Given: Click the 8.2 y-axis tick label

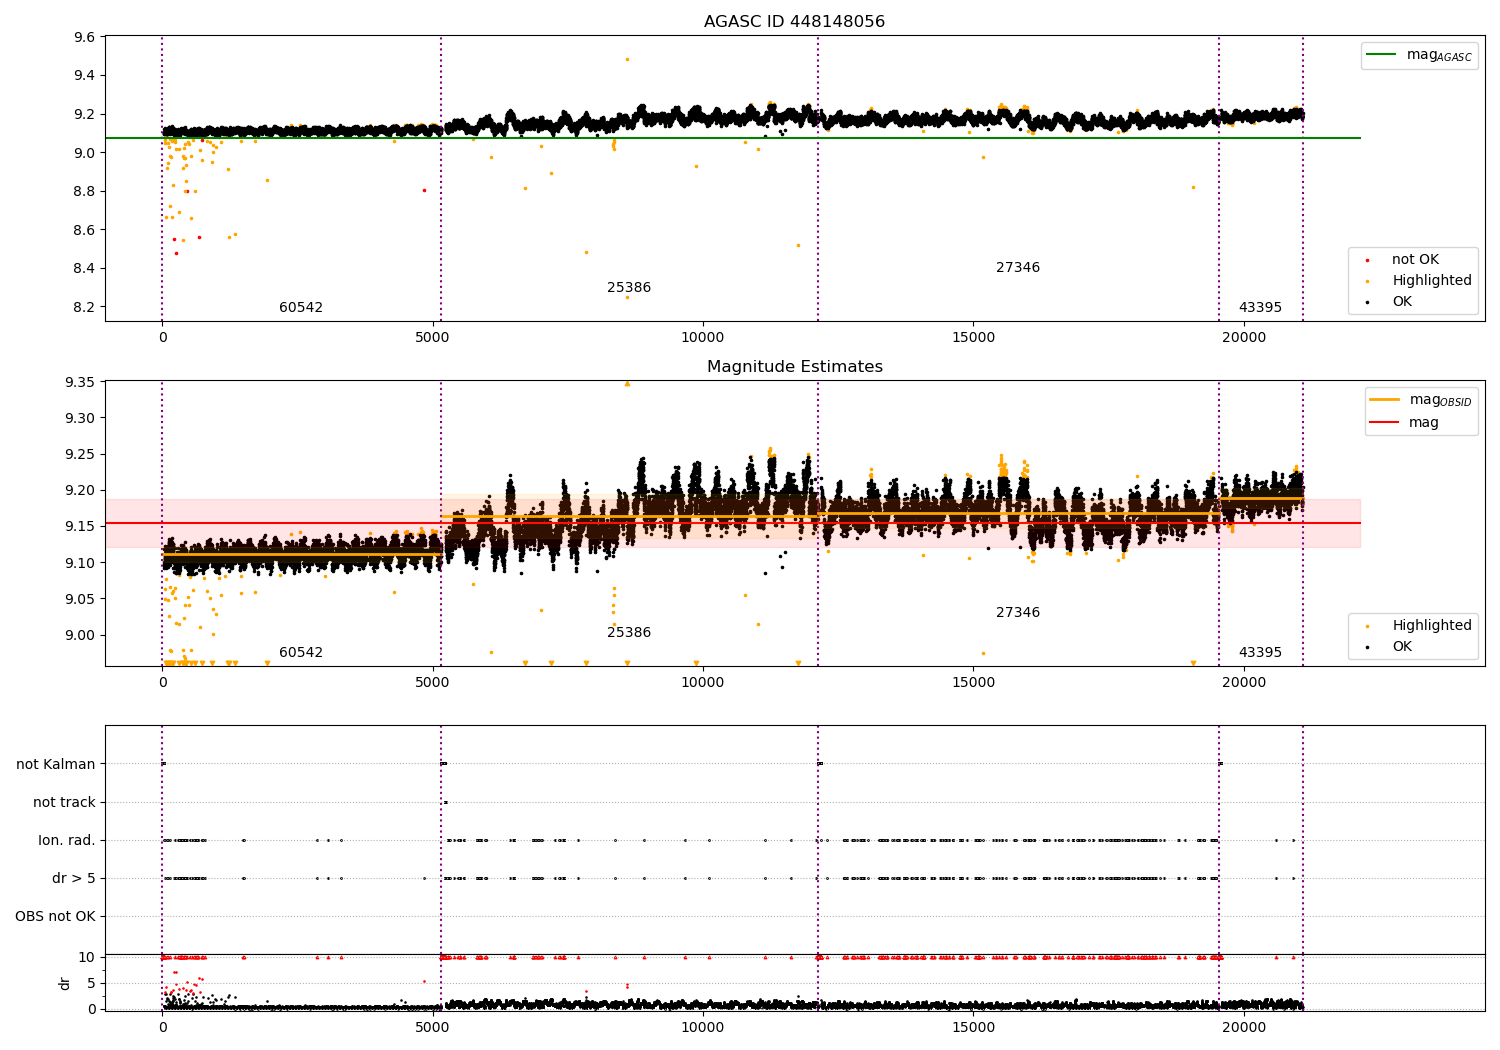Looking at the screenshot, I should click(x=85, y=307).
